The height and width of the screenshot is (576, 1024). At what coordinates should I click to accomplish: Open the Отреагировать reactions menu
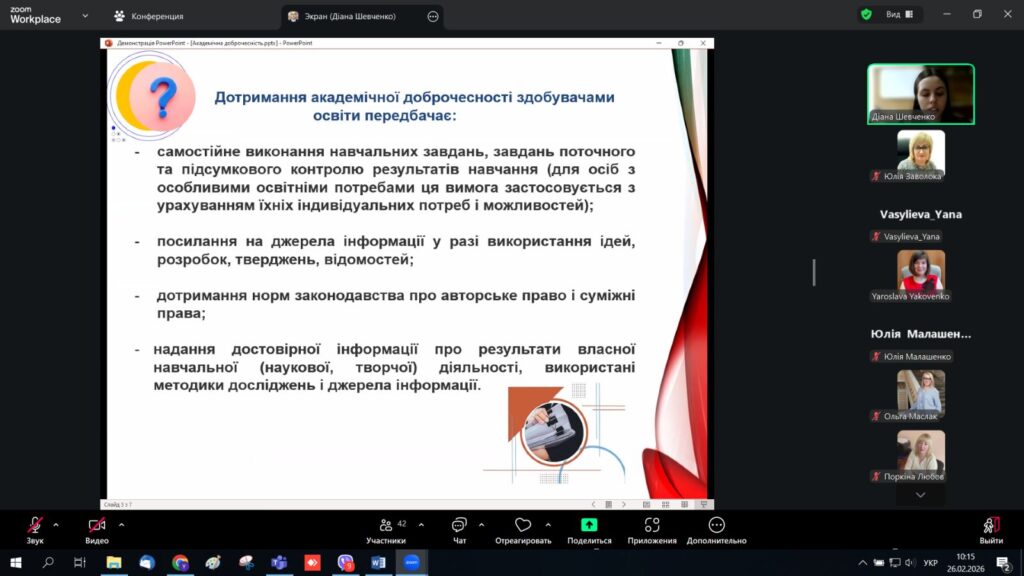click(522, 529)
